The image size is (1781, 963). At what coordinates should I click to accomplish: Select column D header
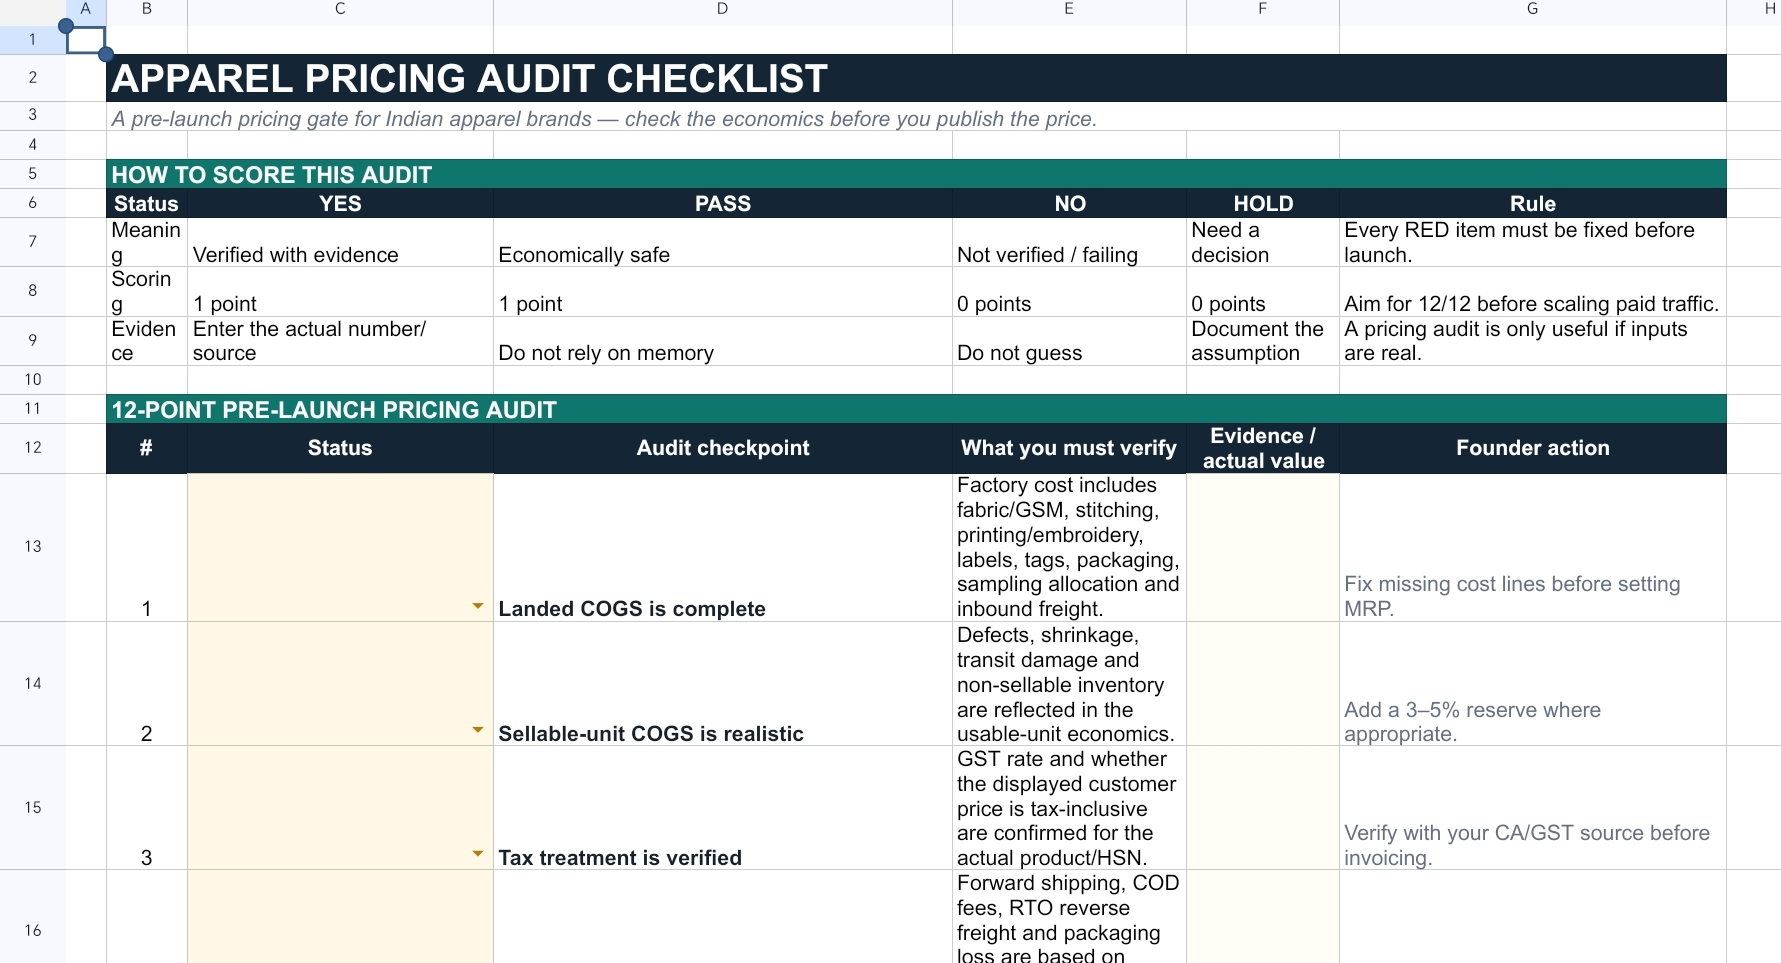click(723, 9)
